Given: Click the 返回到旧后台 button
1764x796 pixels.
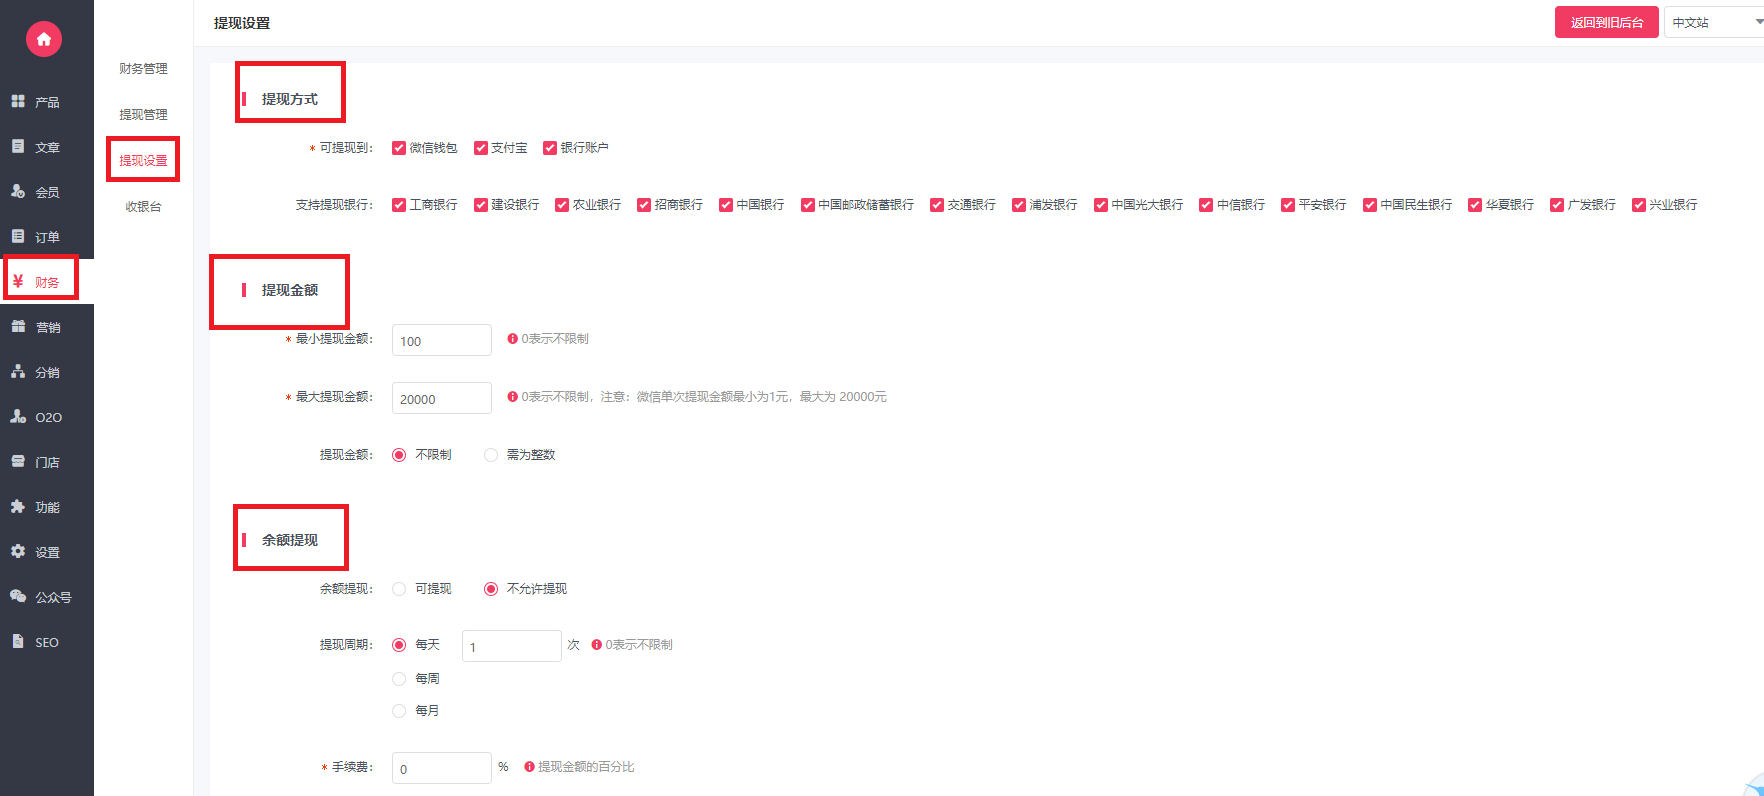Looking at the screenshot, I should (1607, 22).
